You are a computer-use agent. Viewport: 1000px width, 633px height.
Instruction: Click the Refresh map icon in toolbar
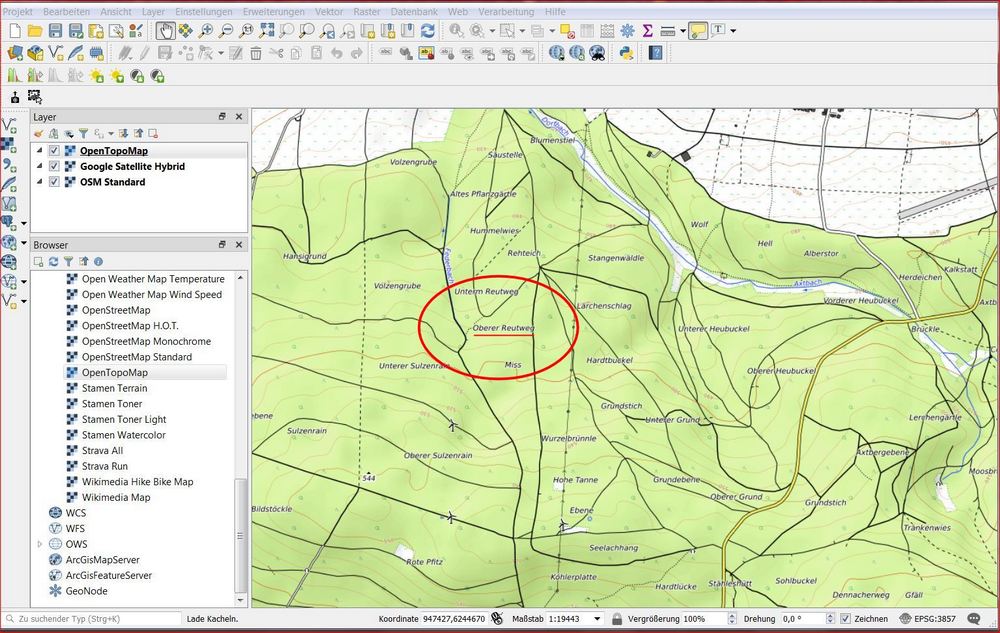click(429, 31)
